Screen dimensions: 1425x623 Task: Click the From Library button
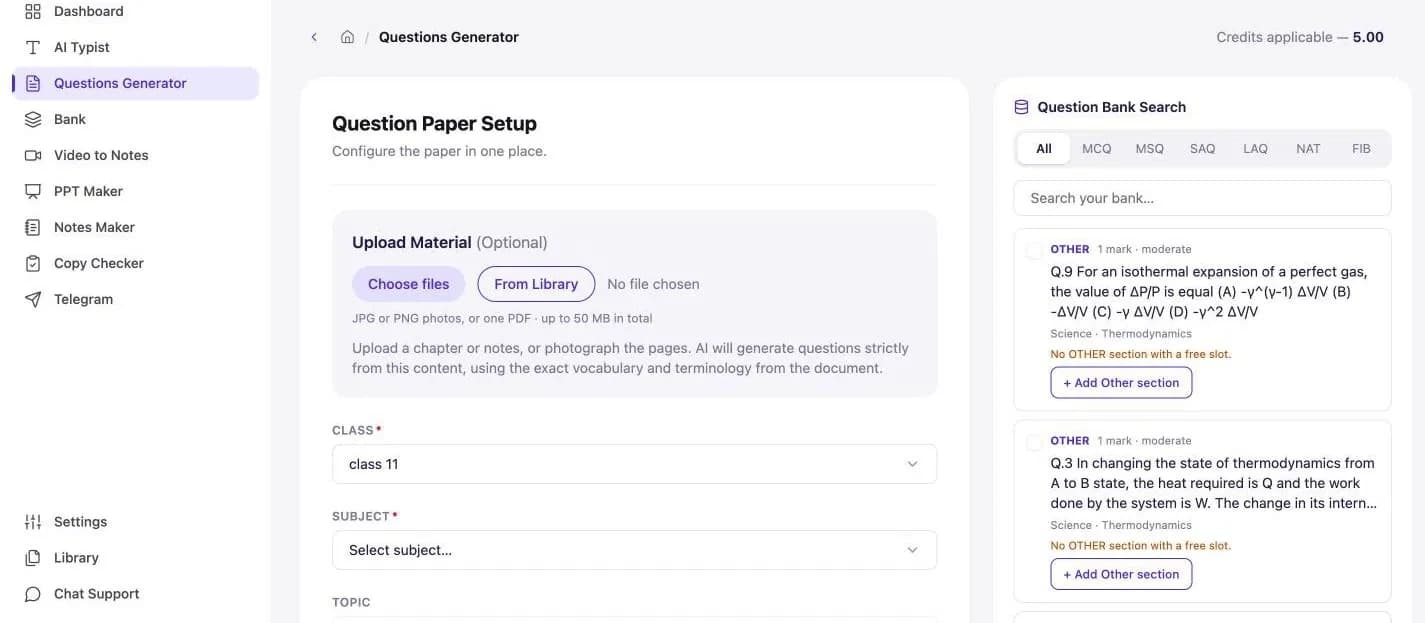click(536, 284)
